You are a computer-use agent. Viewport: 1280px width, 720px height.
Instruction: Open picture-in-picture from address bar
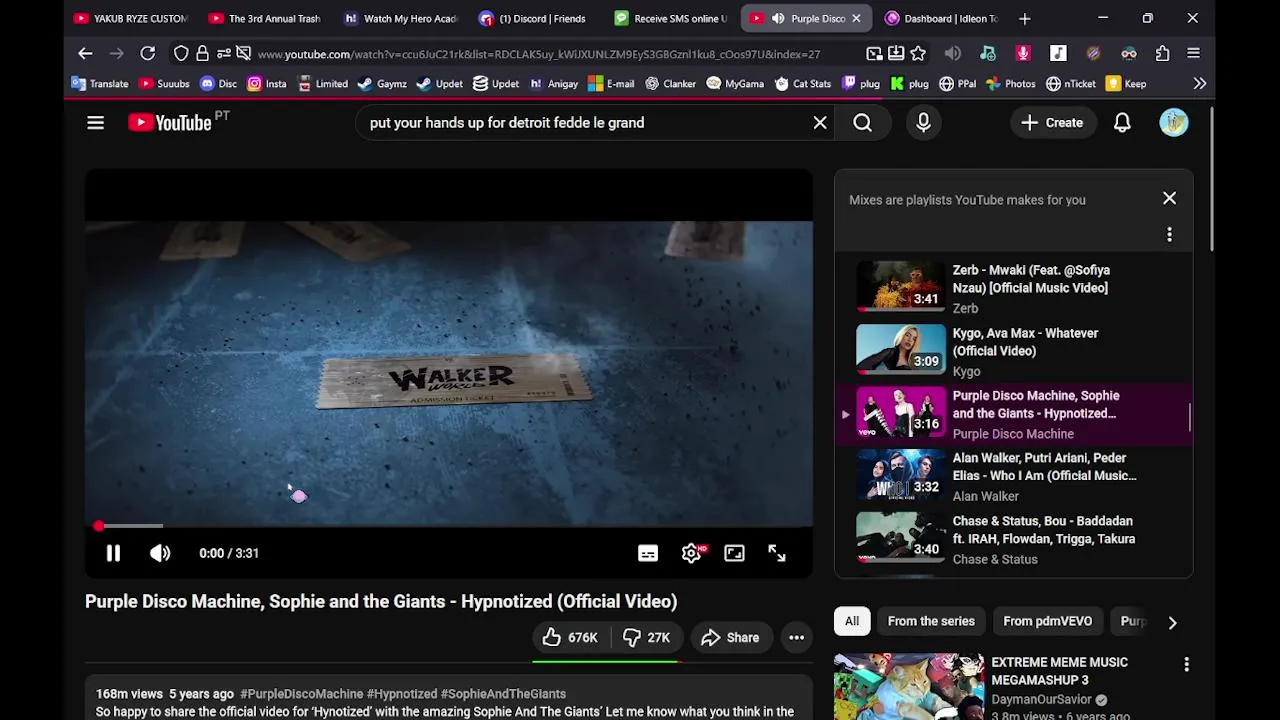[x=874, y=53]
